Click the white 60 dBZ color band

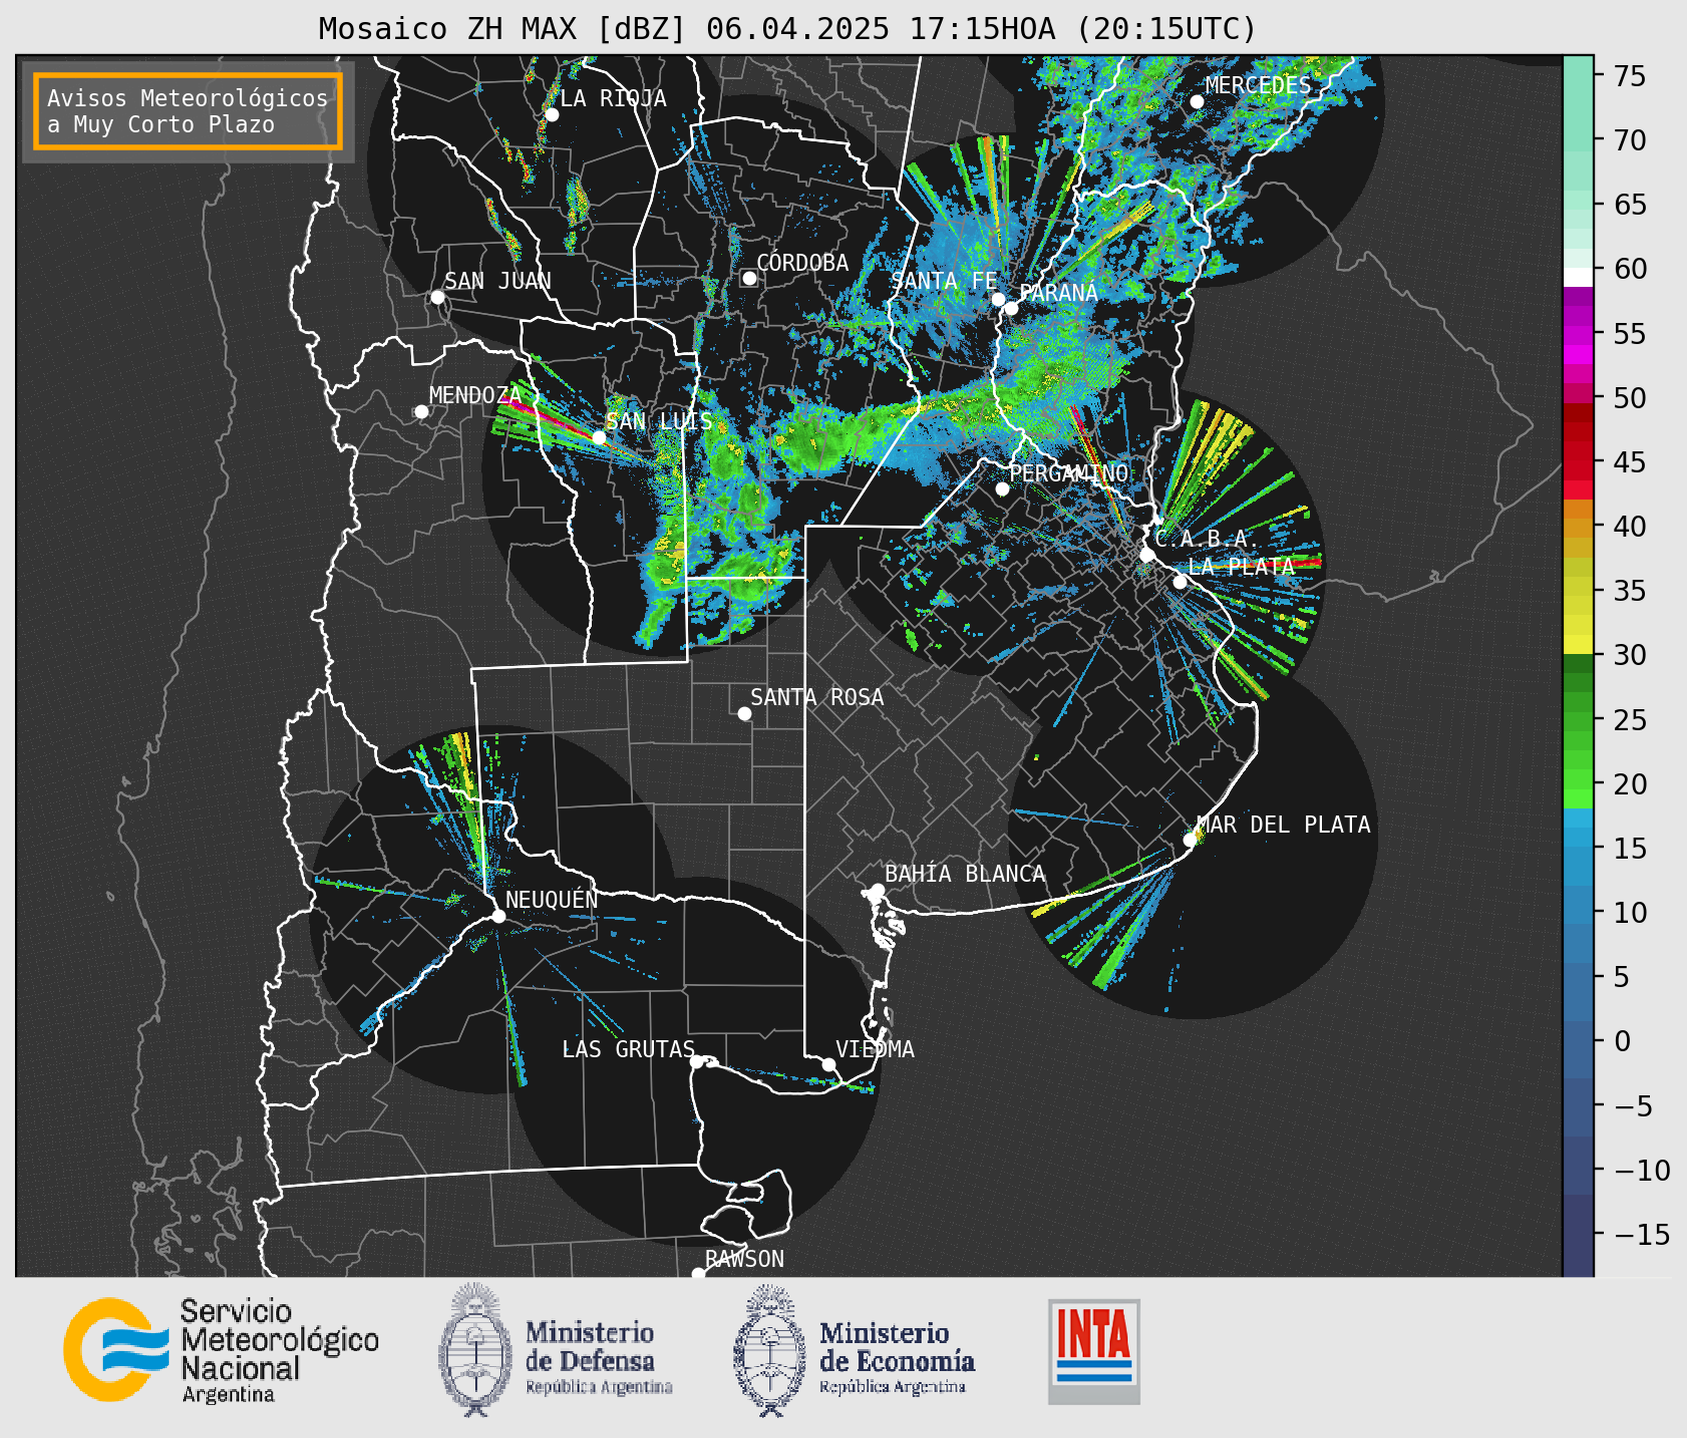coord(1578,276)
